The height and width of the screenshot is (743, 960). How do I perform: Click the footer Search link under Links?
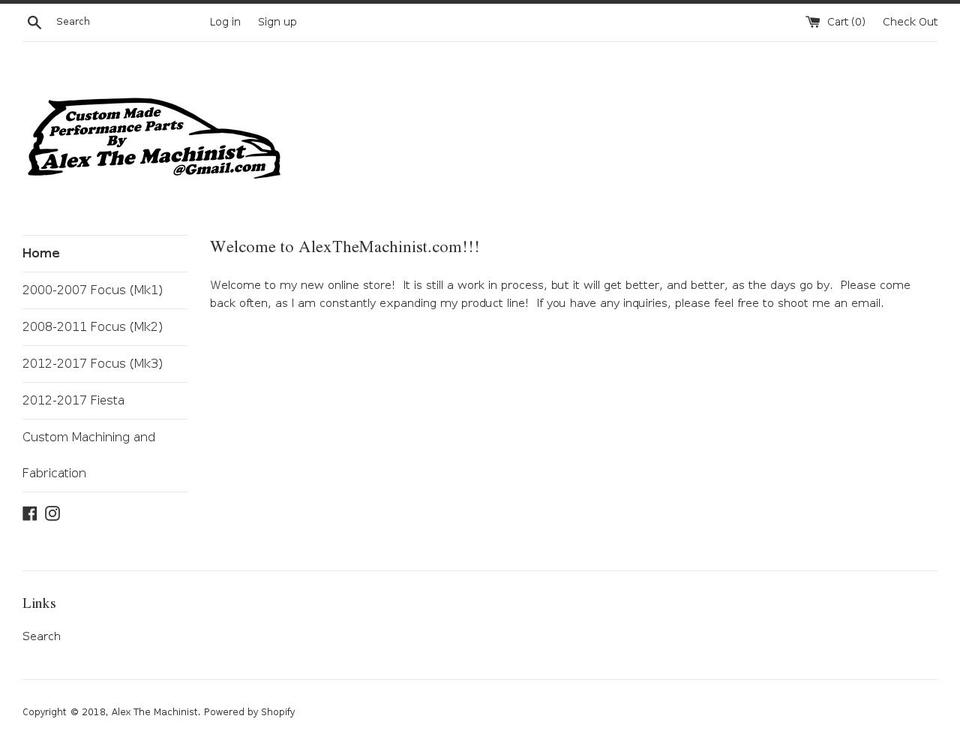tap(42, 637)
